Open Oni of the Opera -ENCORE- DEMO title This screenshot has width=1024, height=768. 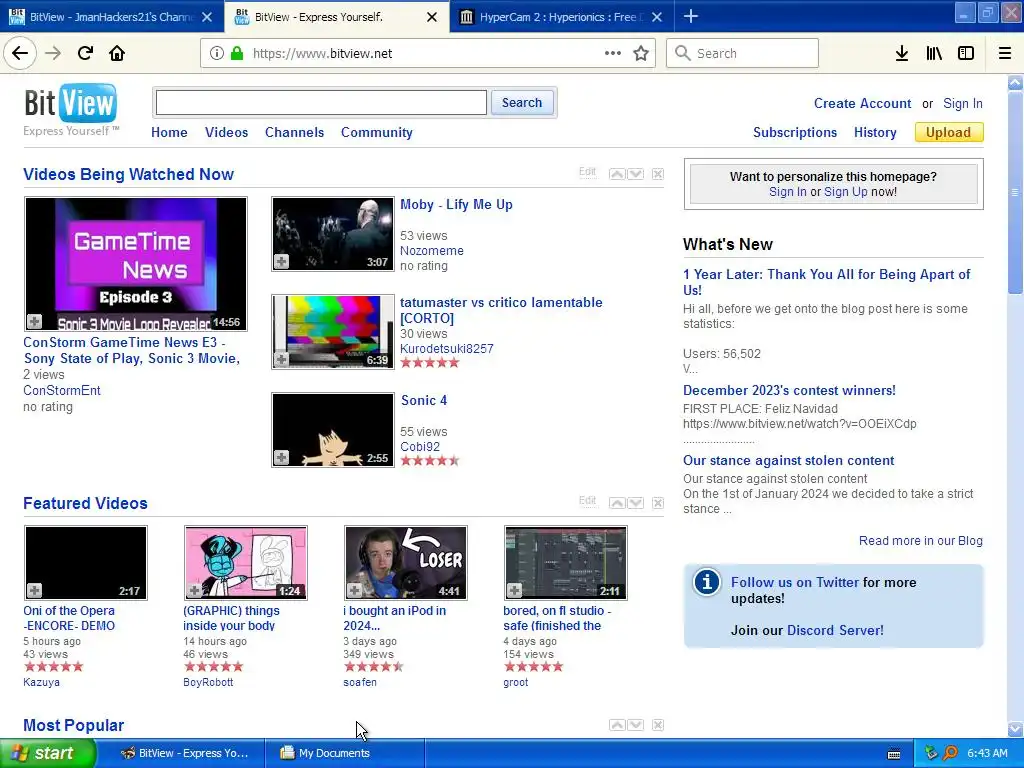(x=69, y=618)
